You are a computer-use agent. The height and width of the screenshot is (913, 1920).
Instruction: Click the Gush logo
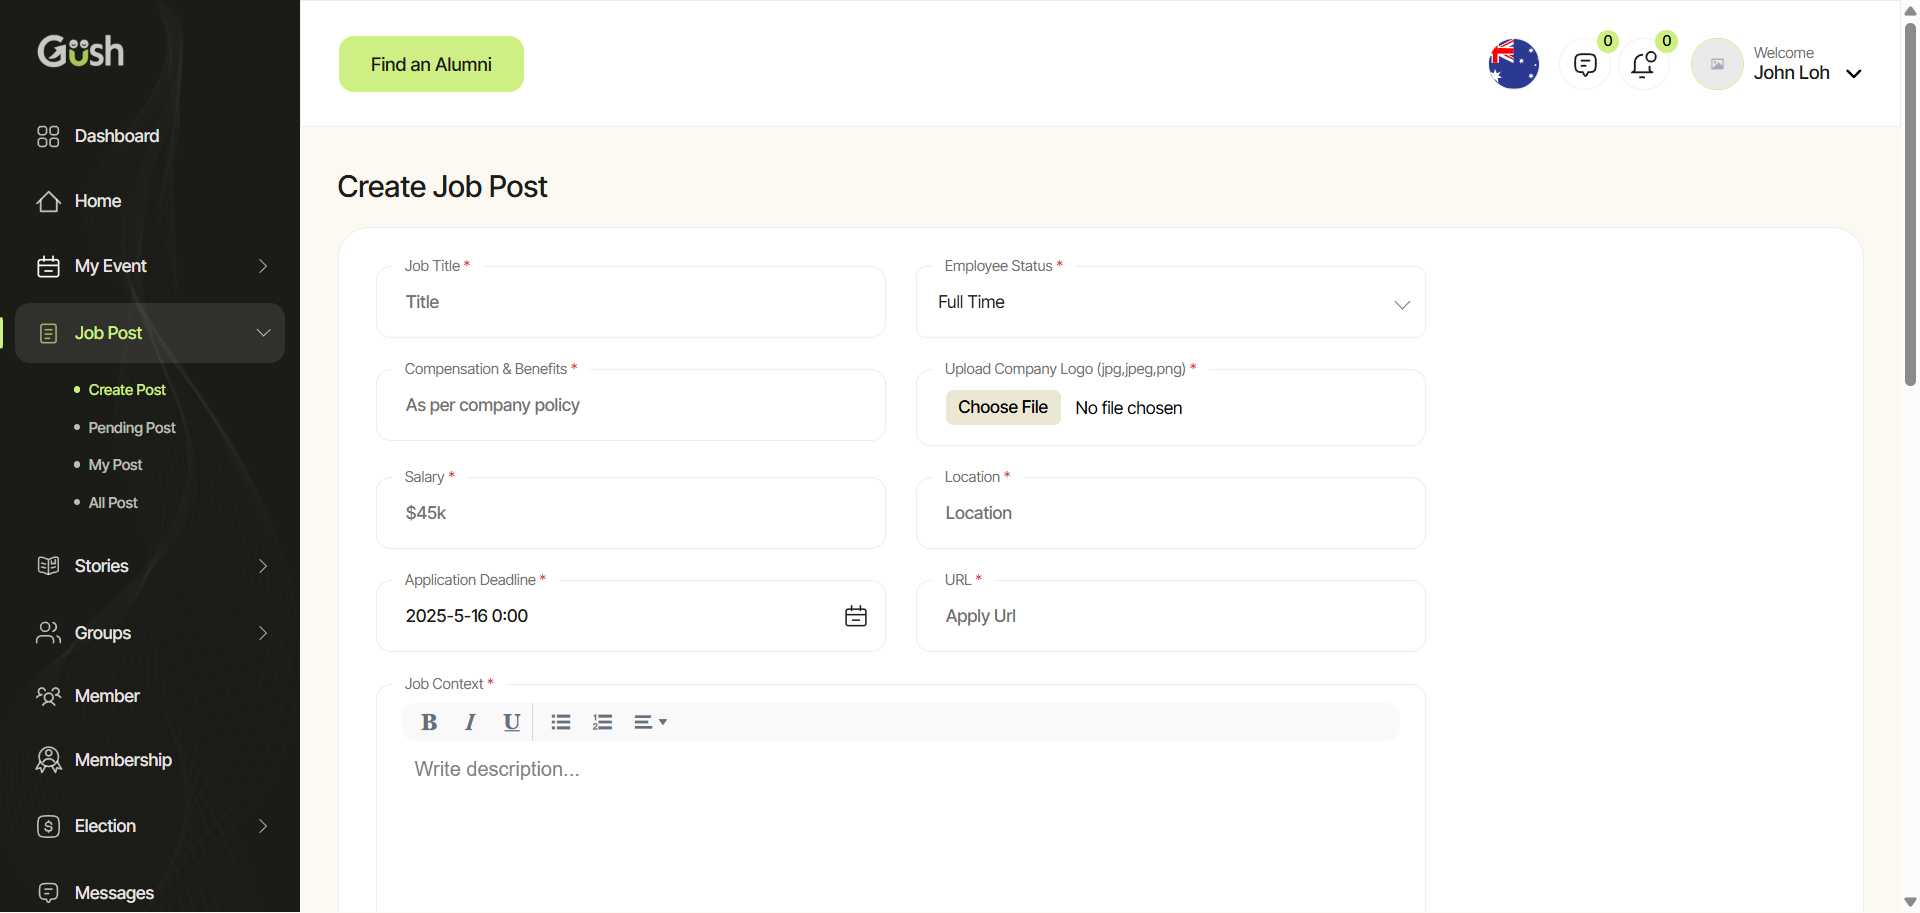(x=81, y=51)
